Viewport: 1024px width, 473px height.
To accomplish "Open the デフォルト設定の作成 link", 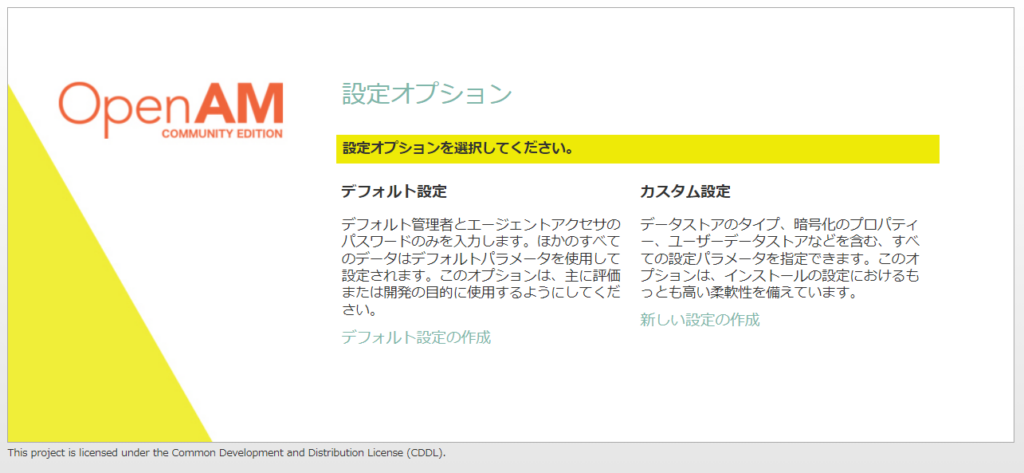I will click(416, 338).
